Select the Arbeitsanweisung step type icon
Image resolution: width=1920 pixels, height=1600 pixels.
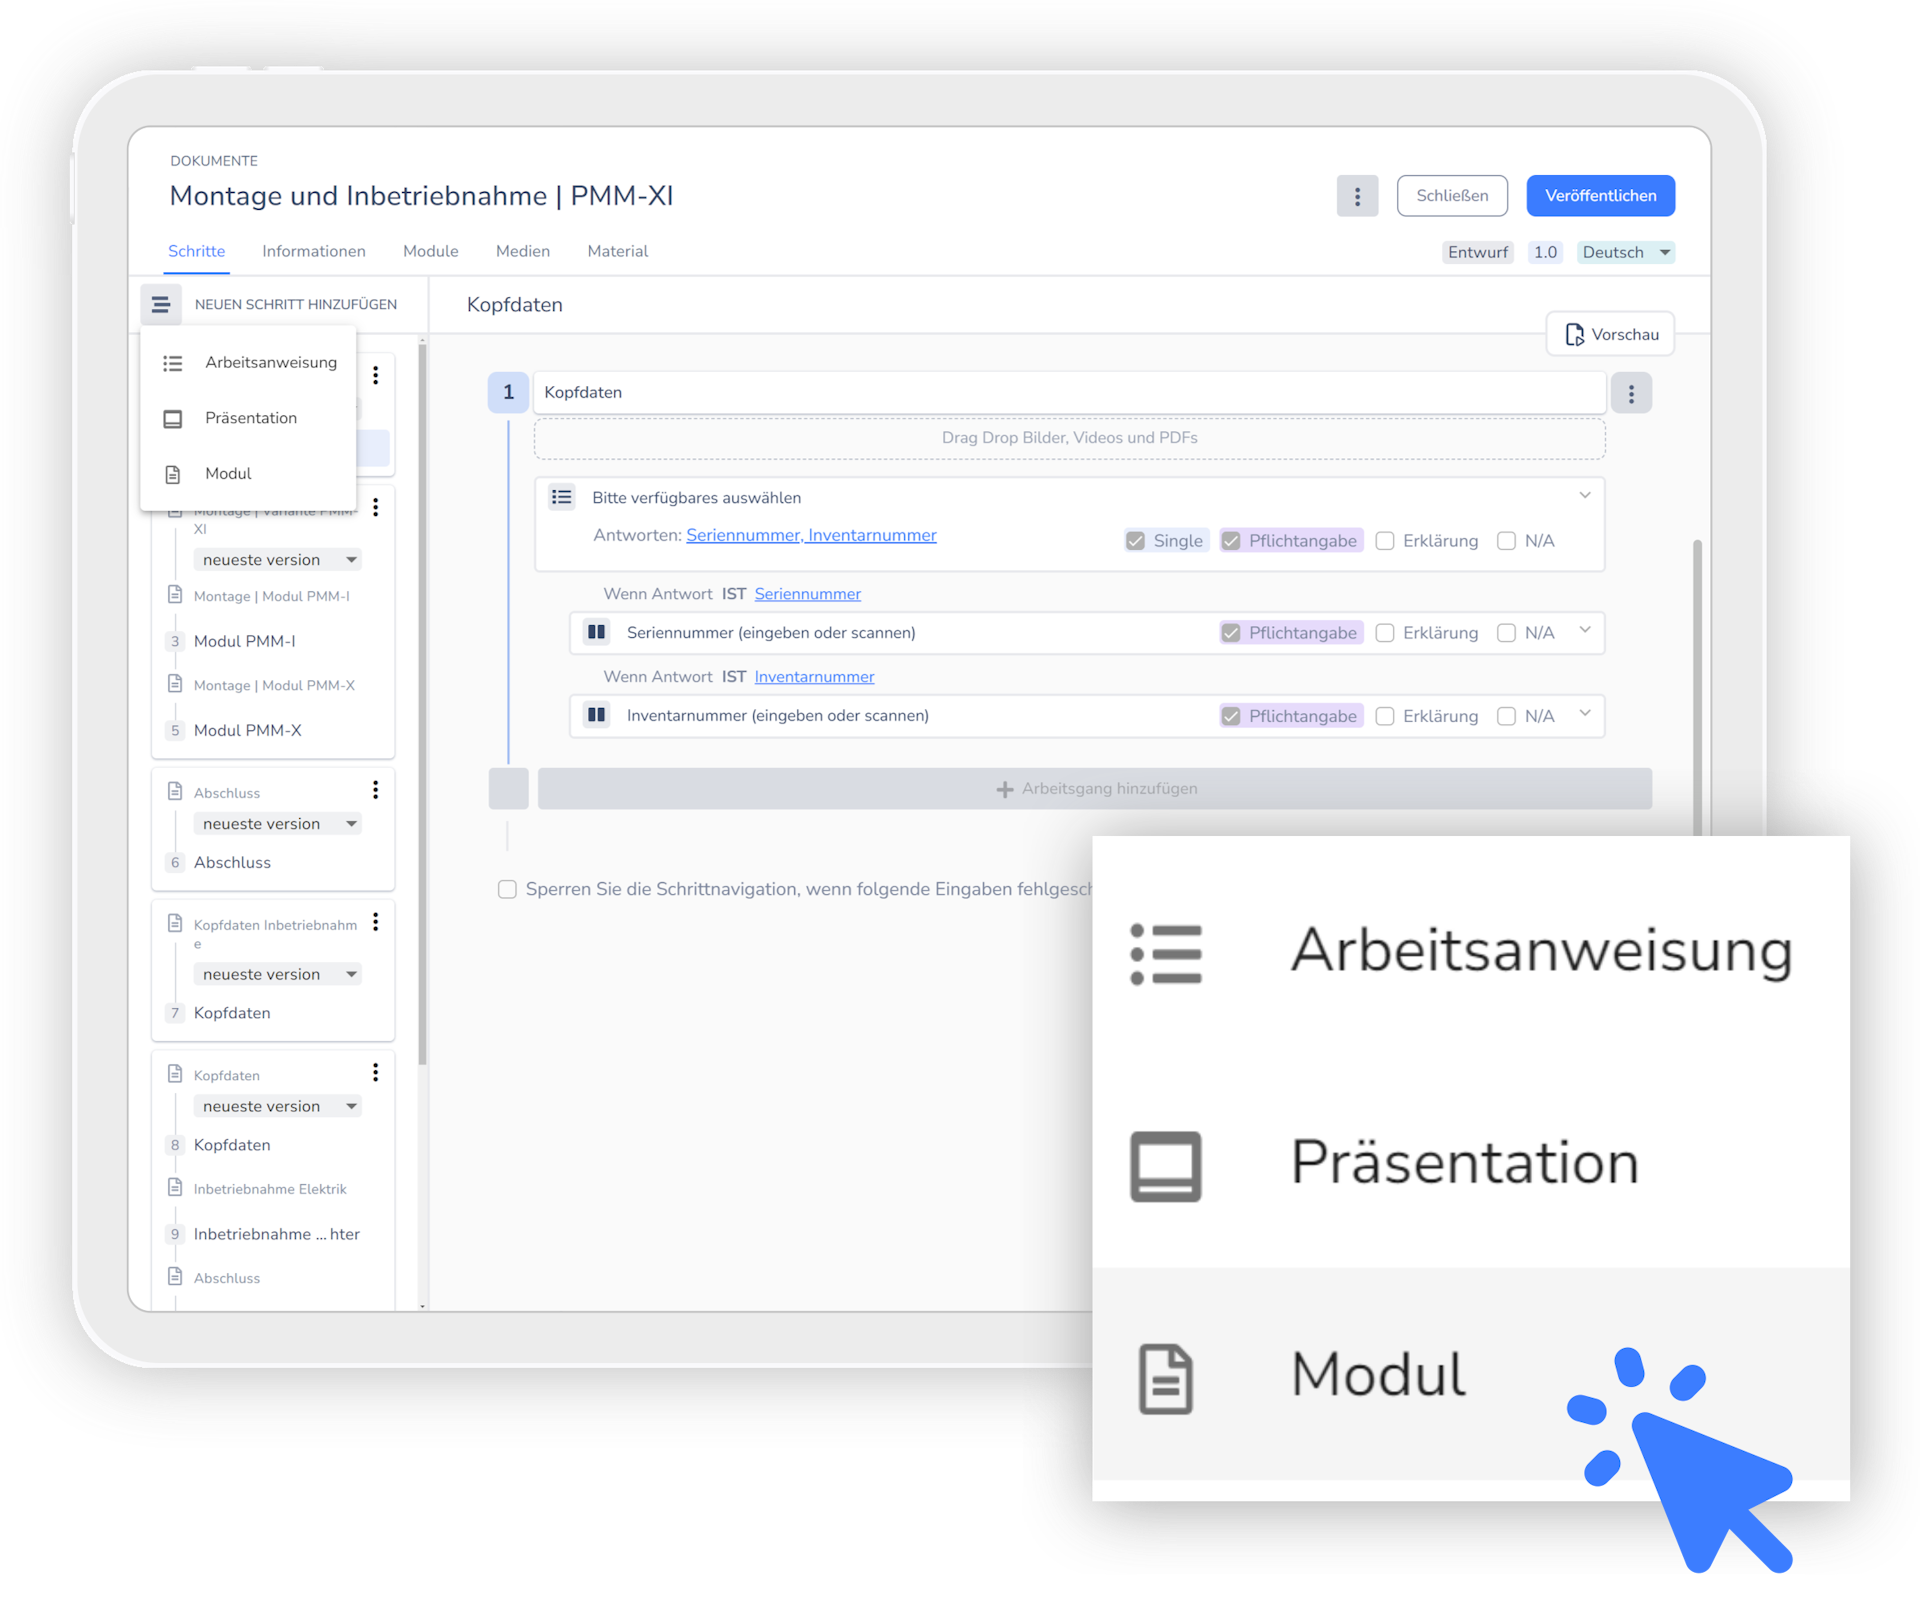[x=172, y=363]
